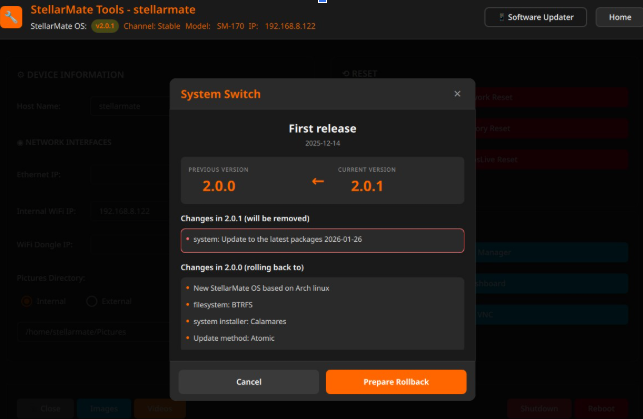Click the Prepare Rollback button
Image resolution: width=643 pixels, height=419 pixels.
point(396,382)
